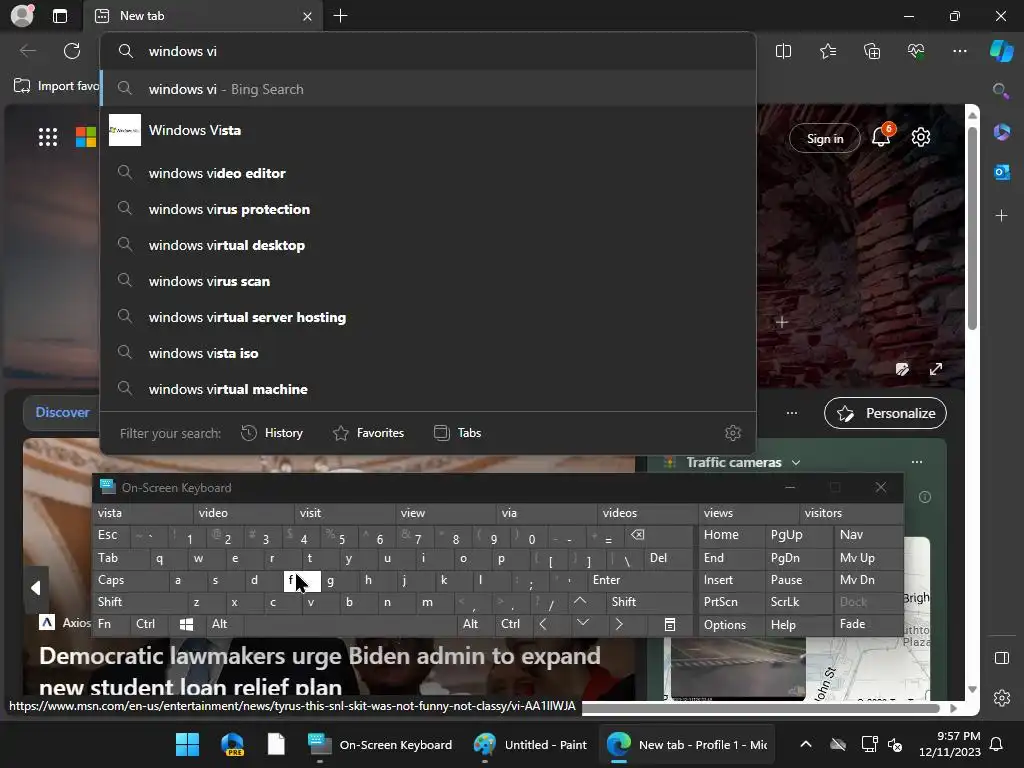Open the tab actions menu icon
Image resolution: width=1024 pixels, height=768 pixels.
60,16
